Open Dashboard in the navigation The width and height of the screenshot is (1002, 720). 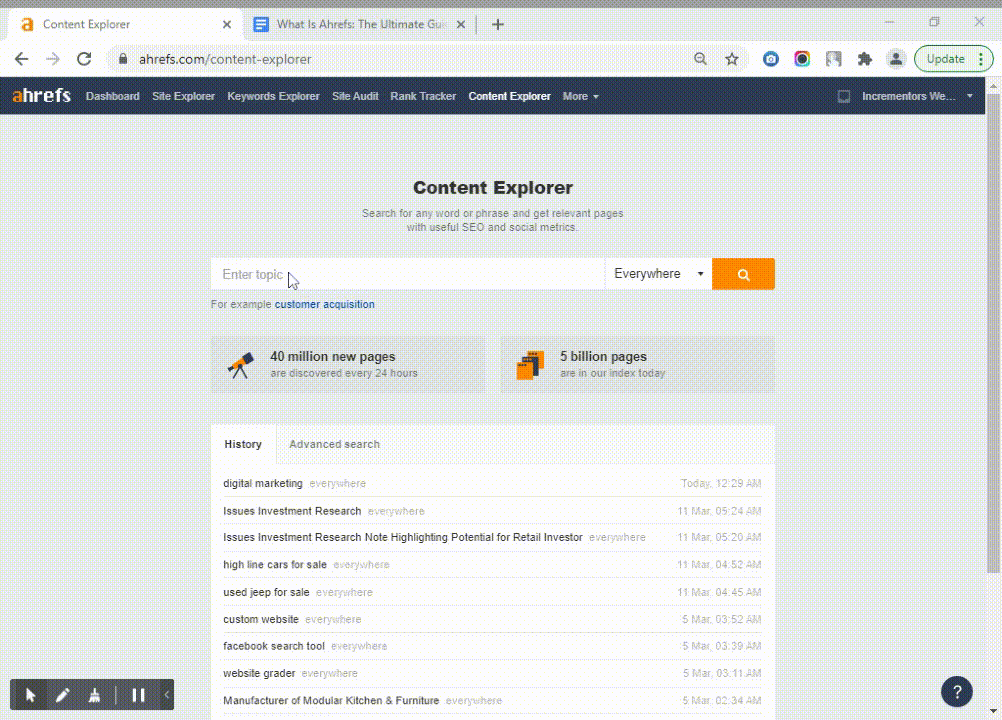[112, 96]
